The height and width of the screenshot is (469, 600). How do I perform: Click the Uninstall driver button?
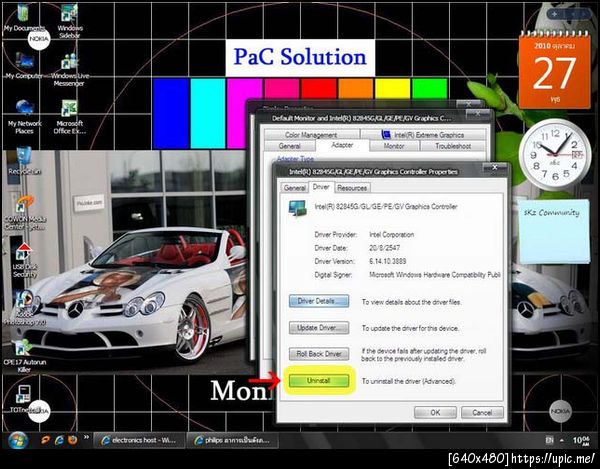pyautogui.click(x=319, y=381)
